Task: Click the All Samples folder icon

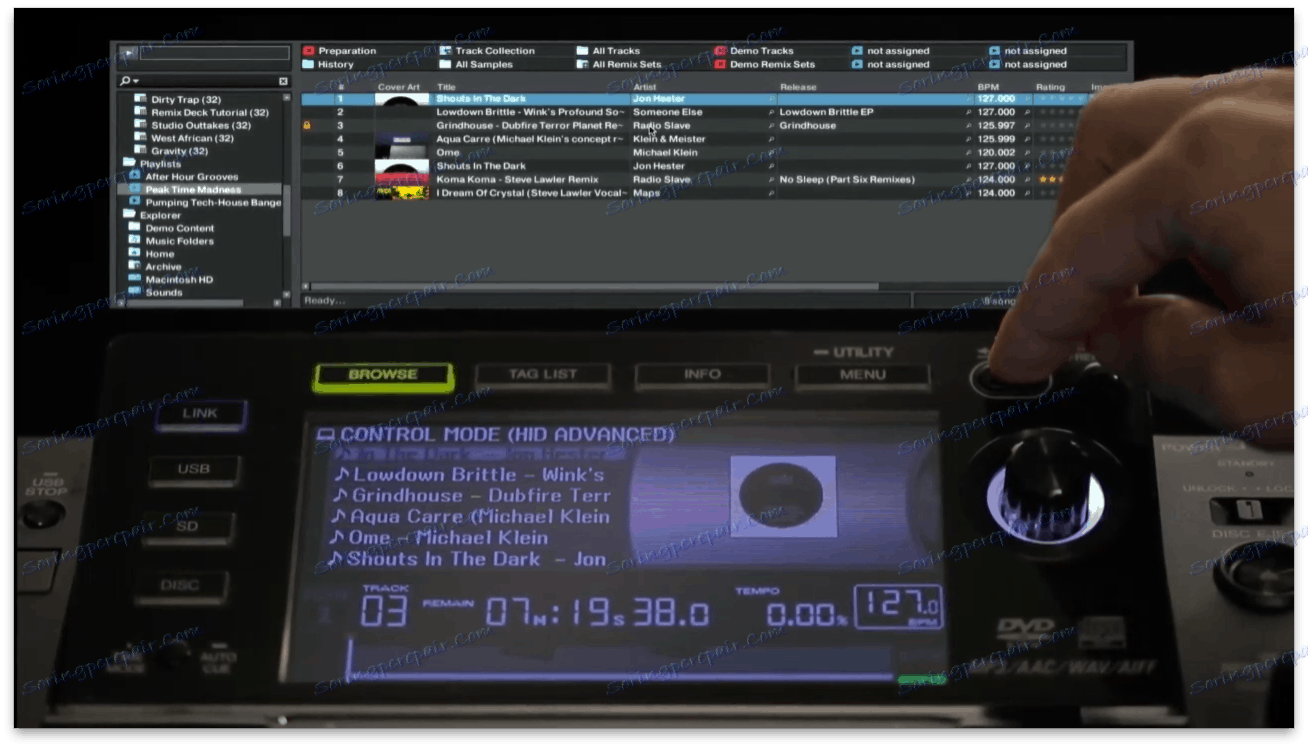Action: pos(446,64)
